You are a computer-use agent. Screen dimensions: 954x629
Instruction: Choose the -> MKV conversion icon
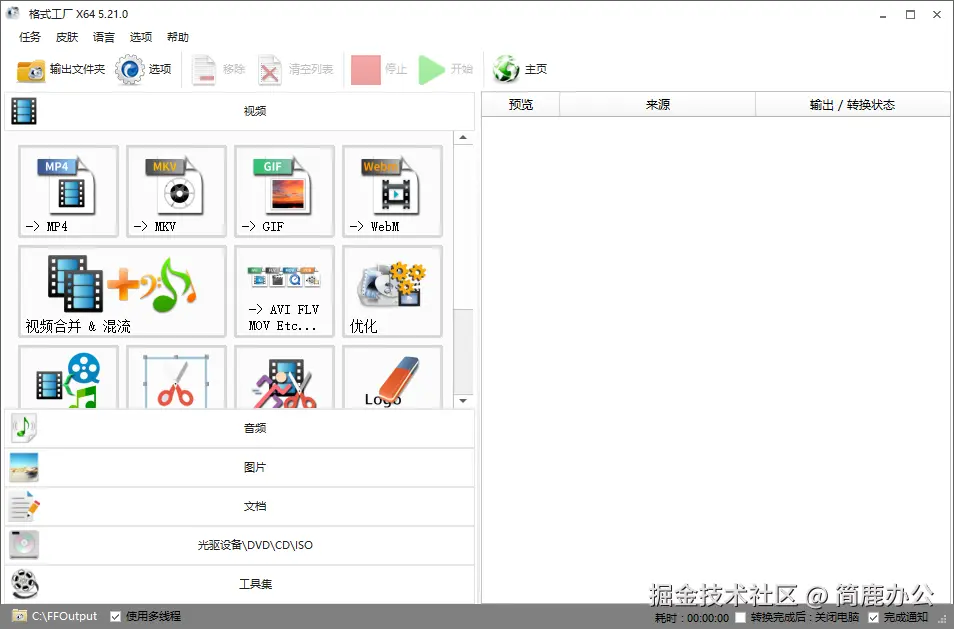click(x=176, y=192)
